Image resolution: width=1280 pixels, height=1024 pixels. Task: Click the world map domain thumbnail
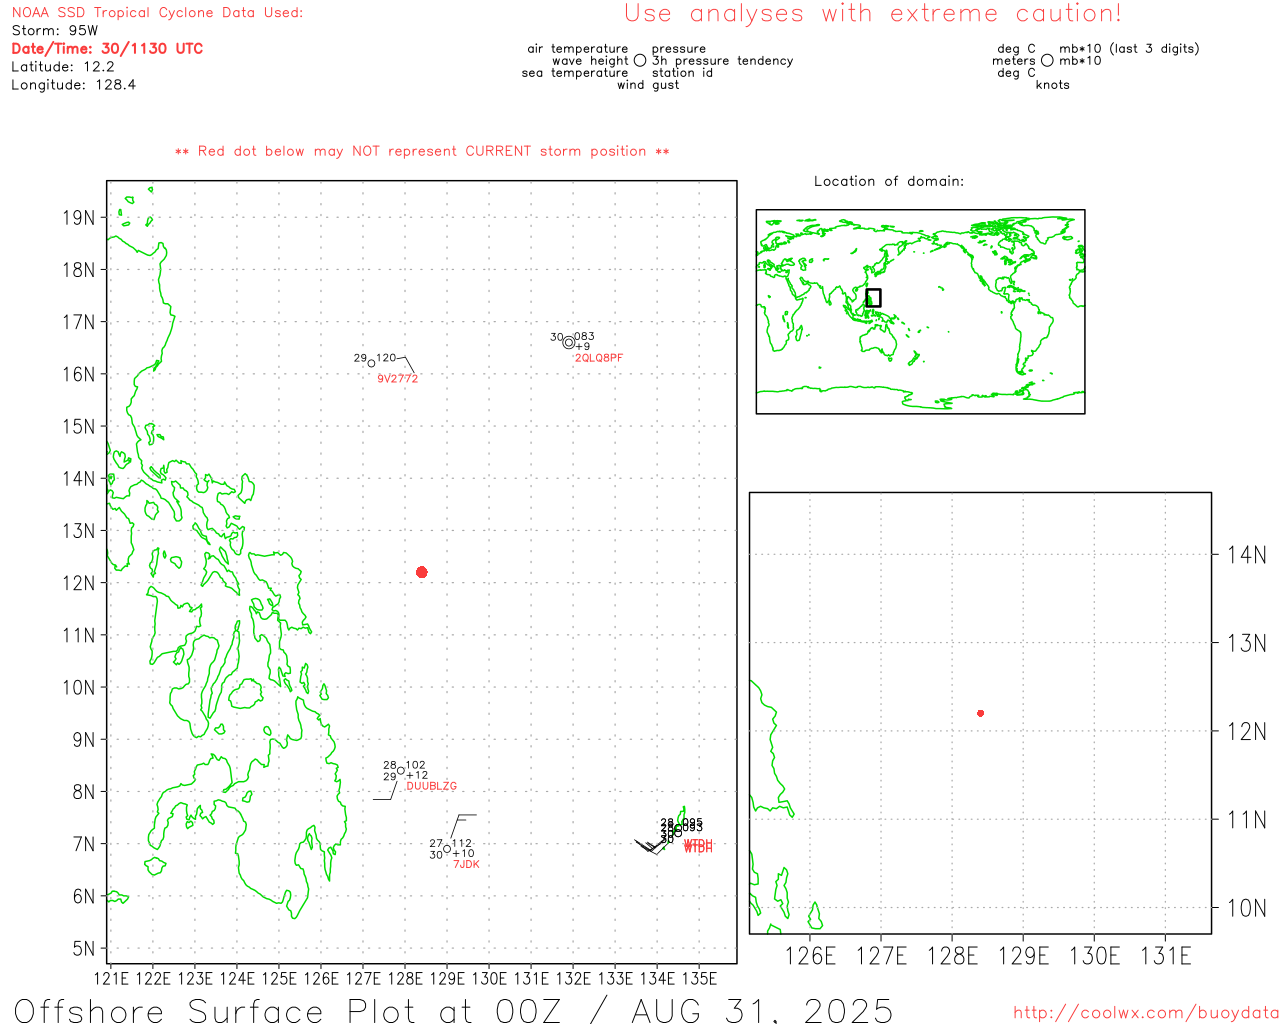[x=920, y=311]
